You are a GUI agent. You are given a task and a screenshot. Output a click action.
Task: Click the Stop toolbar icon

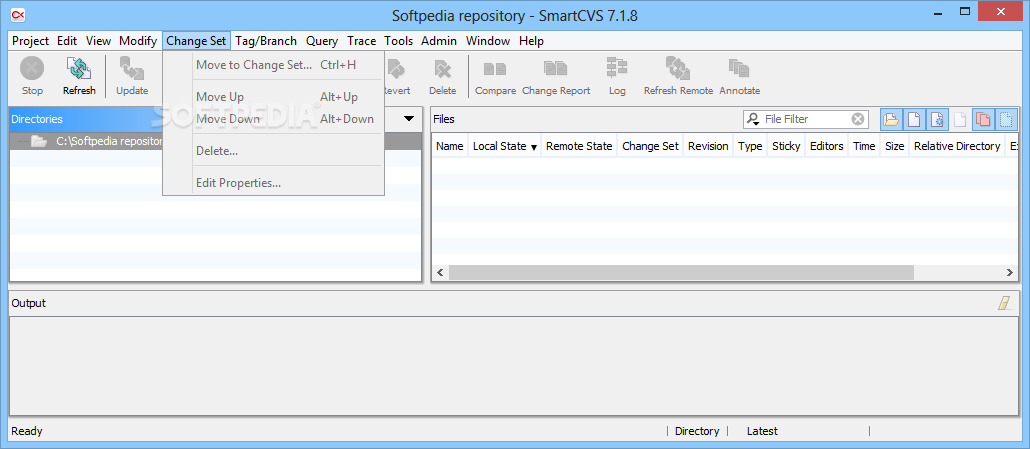tap(32, 69)
